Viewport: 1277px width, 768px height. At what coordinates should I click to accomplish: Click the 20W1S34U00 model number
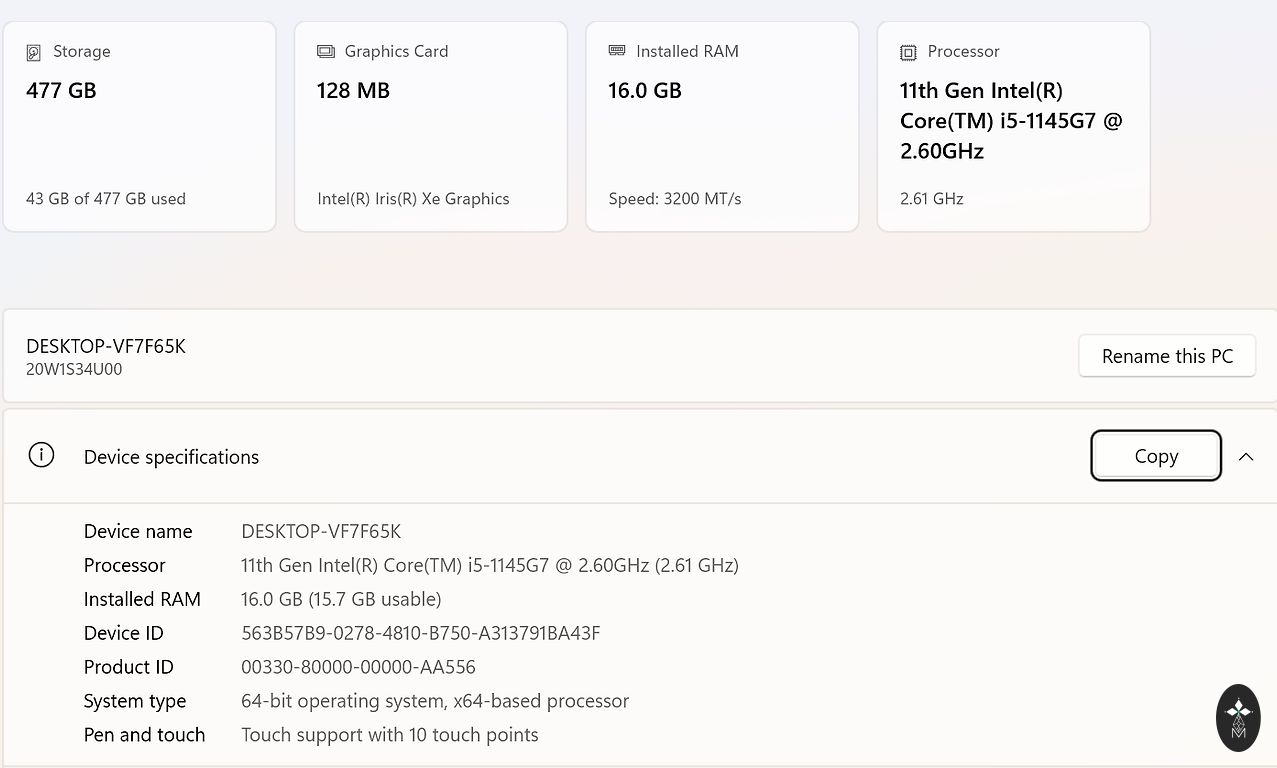pos(74,369)
